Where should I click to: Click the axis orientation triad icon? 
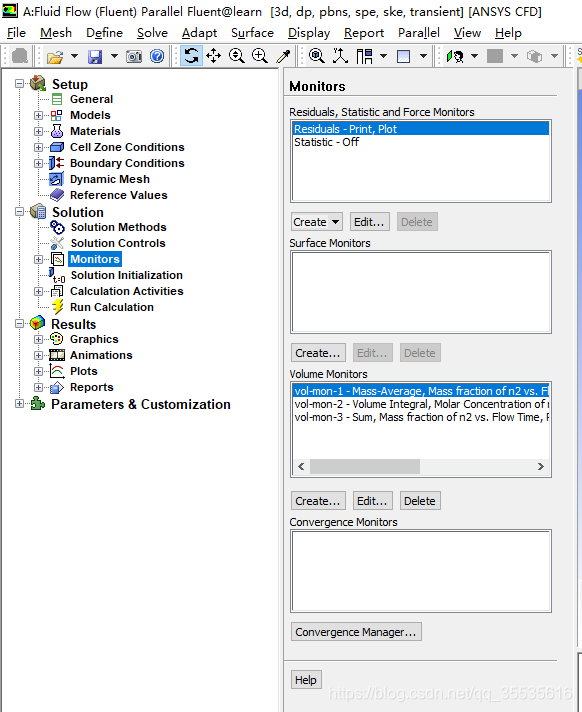[340, 56]
